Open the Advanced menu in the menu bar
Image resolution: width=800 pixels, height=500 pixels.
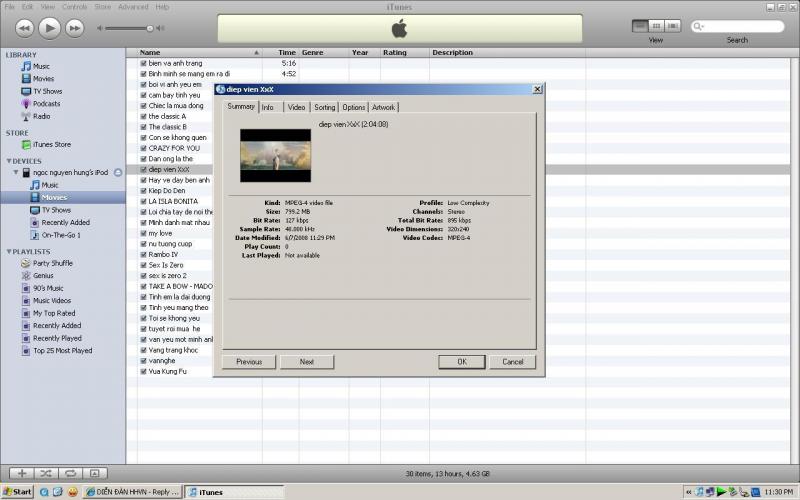pos(132,7)
